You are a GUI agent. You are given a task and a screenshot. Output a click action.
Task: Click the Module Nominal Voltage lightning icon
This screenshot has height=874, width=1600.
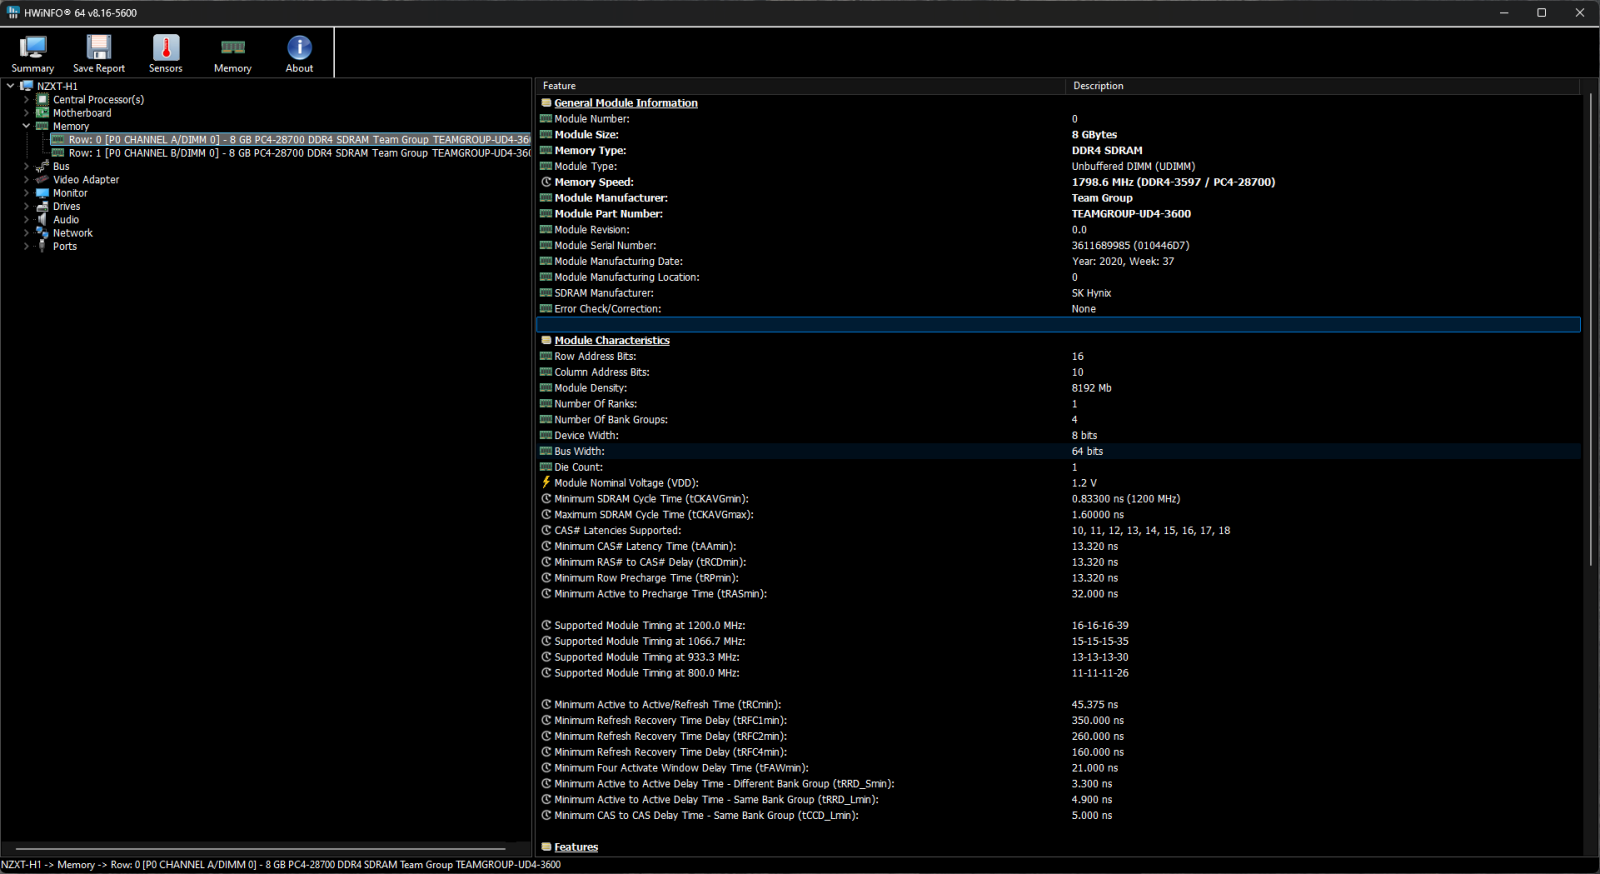(x=546, y=483)
